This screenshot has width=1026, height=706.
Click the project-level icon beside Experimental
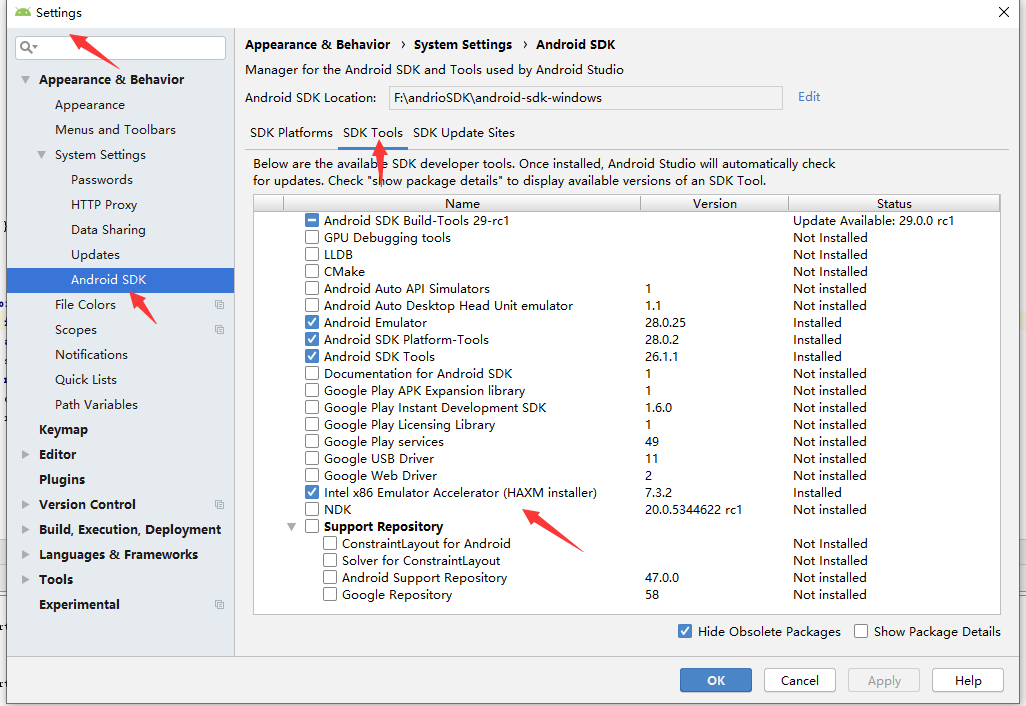coord(219,605)
